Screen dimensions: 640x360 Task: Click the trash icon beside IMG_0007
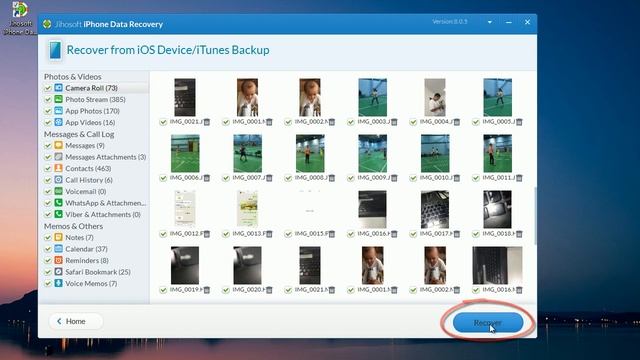tap(269, 178)
